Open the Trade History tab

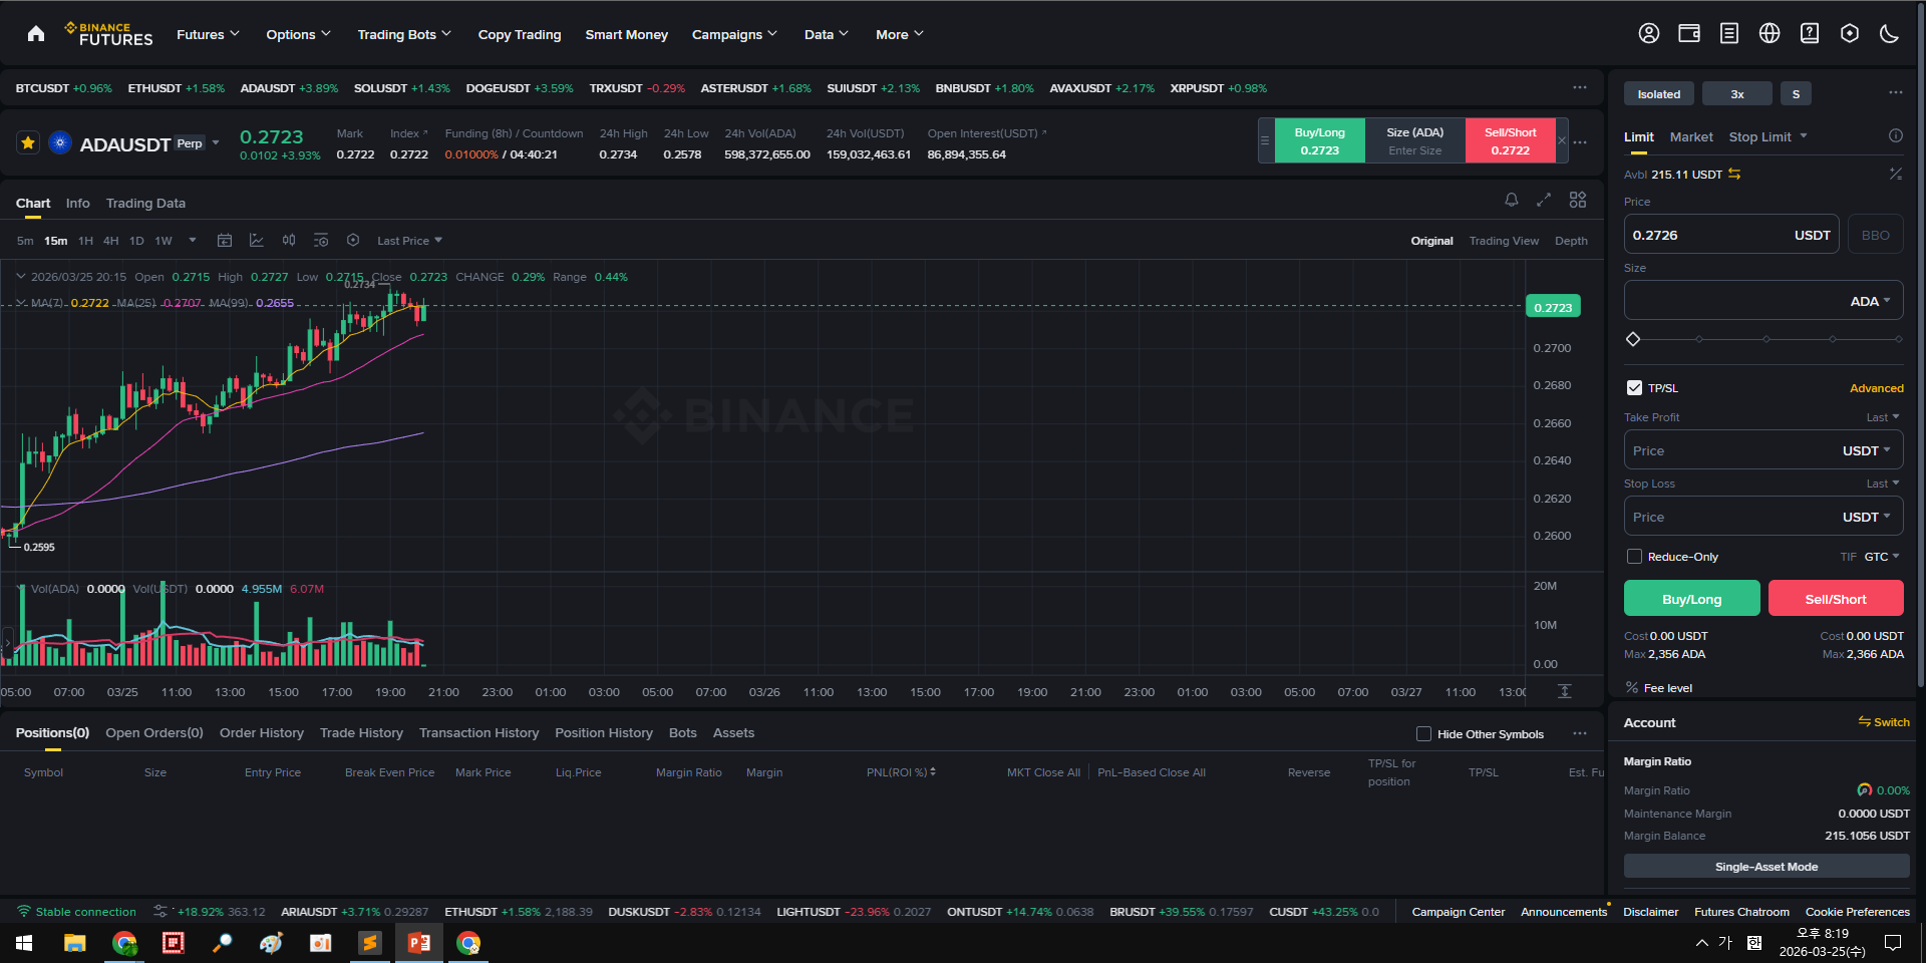click(x=361, y=733)
